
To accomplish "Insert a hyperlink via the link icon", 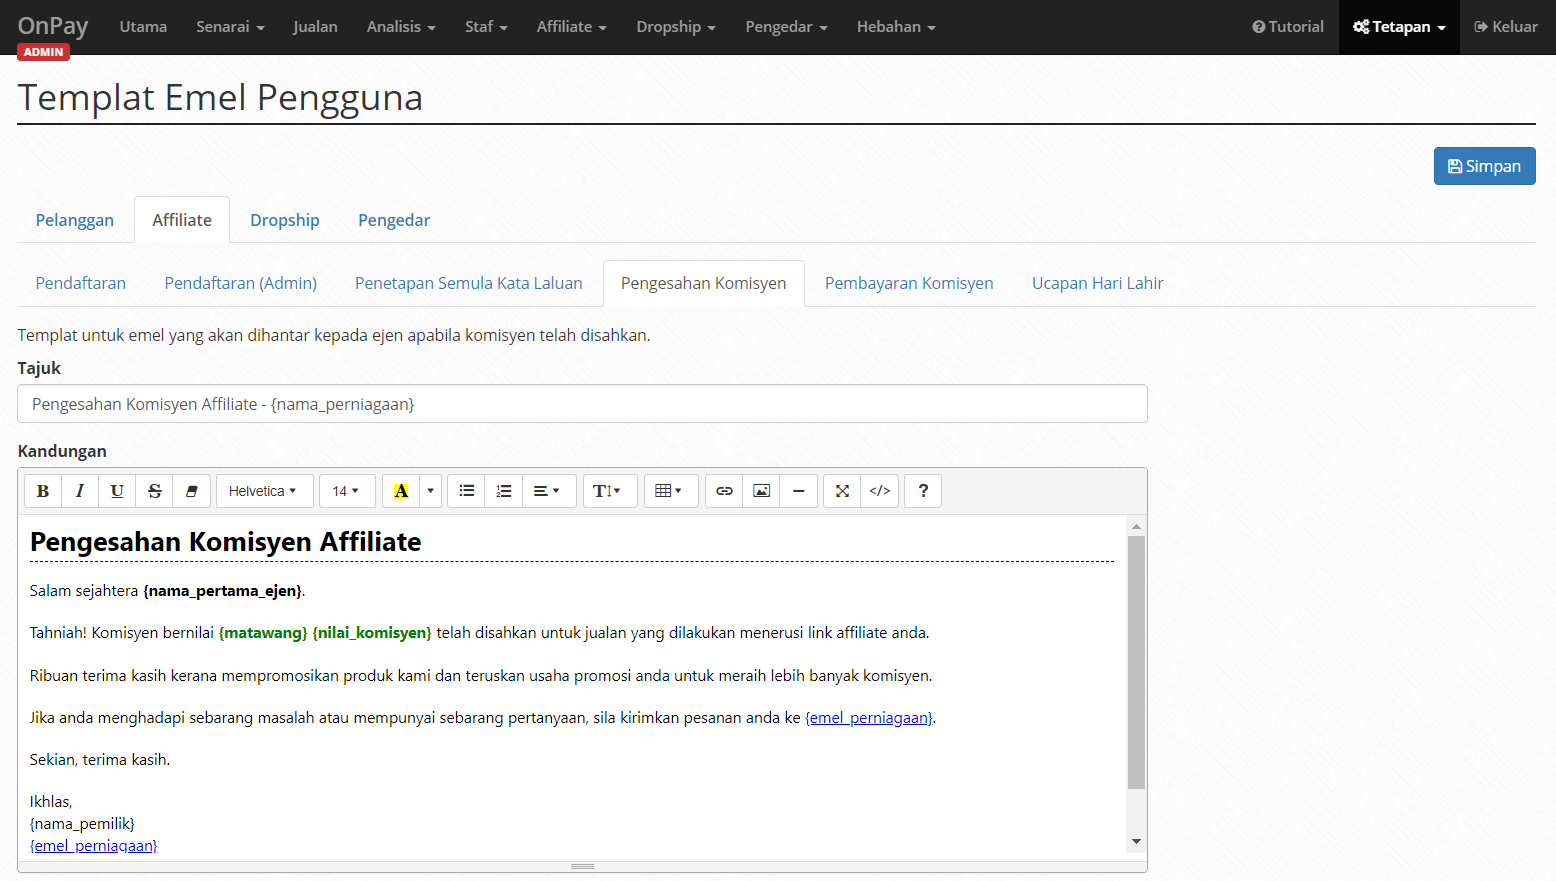I will (x=724, y=491).
